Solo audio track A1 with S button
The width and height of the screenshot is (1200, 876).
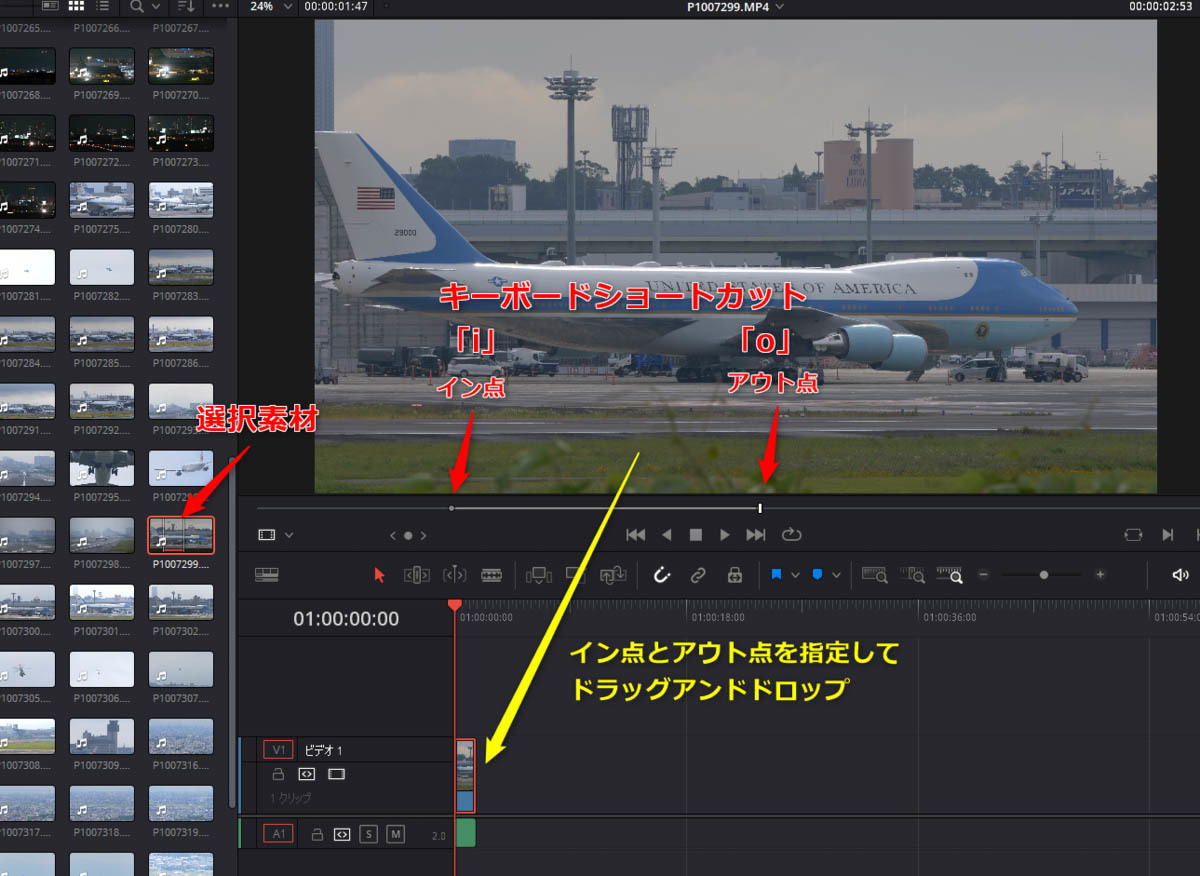point(368,834)
